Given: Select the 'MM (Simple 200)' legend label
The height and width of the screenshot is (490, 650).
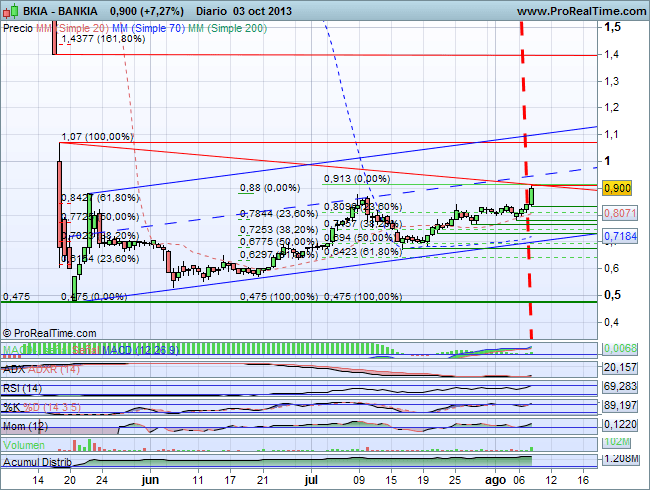Looking at the screenshot, I should click(228, 28).
